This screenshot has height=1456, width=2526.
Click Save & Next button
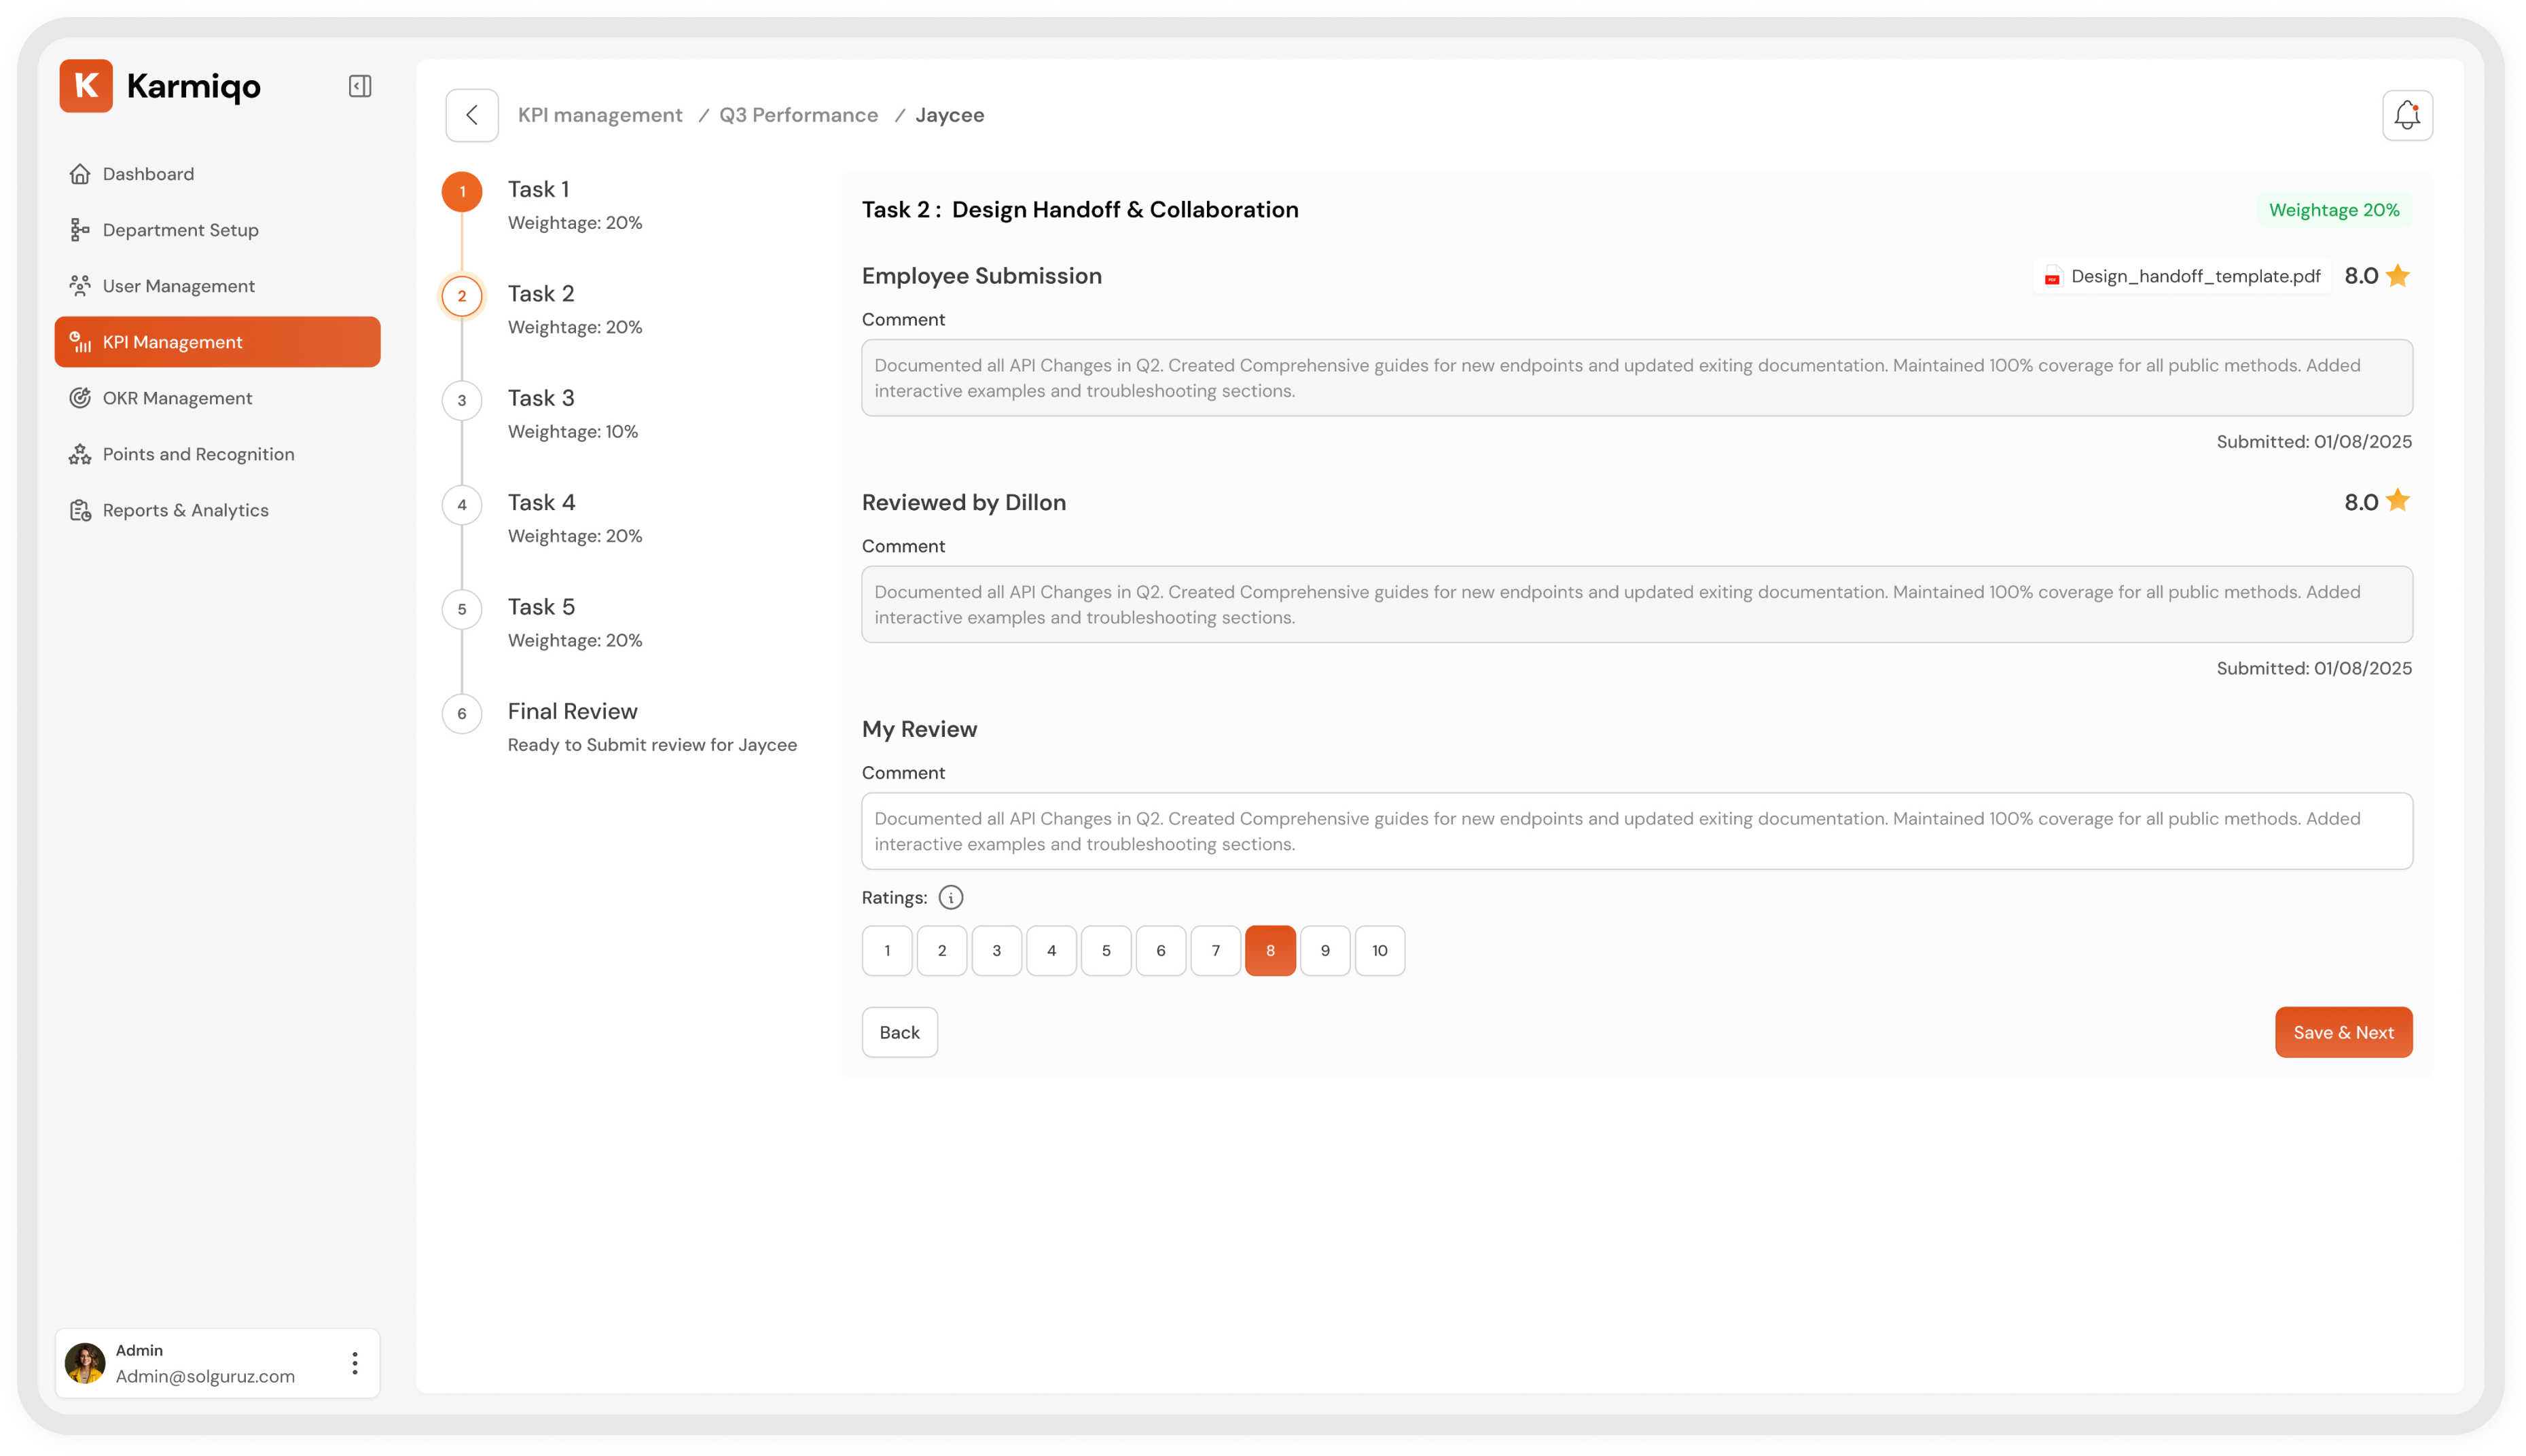click(2343, 1032)
